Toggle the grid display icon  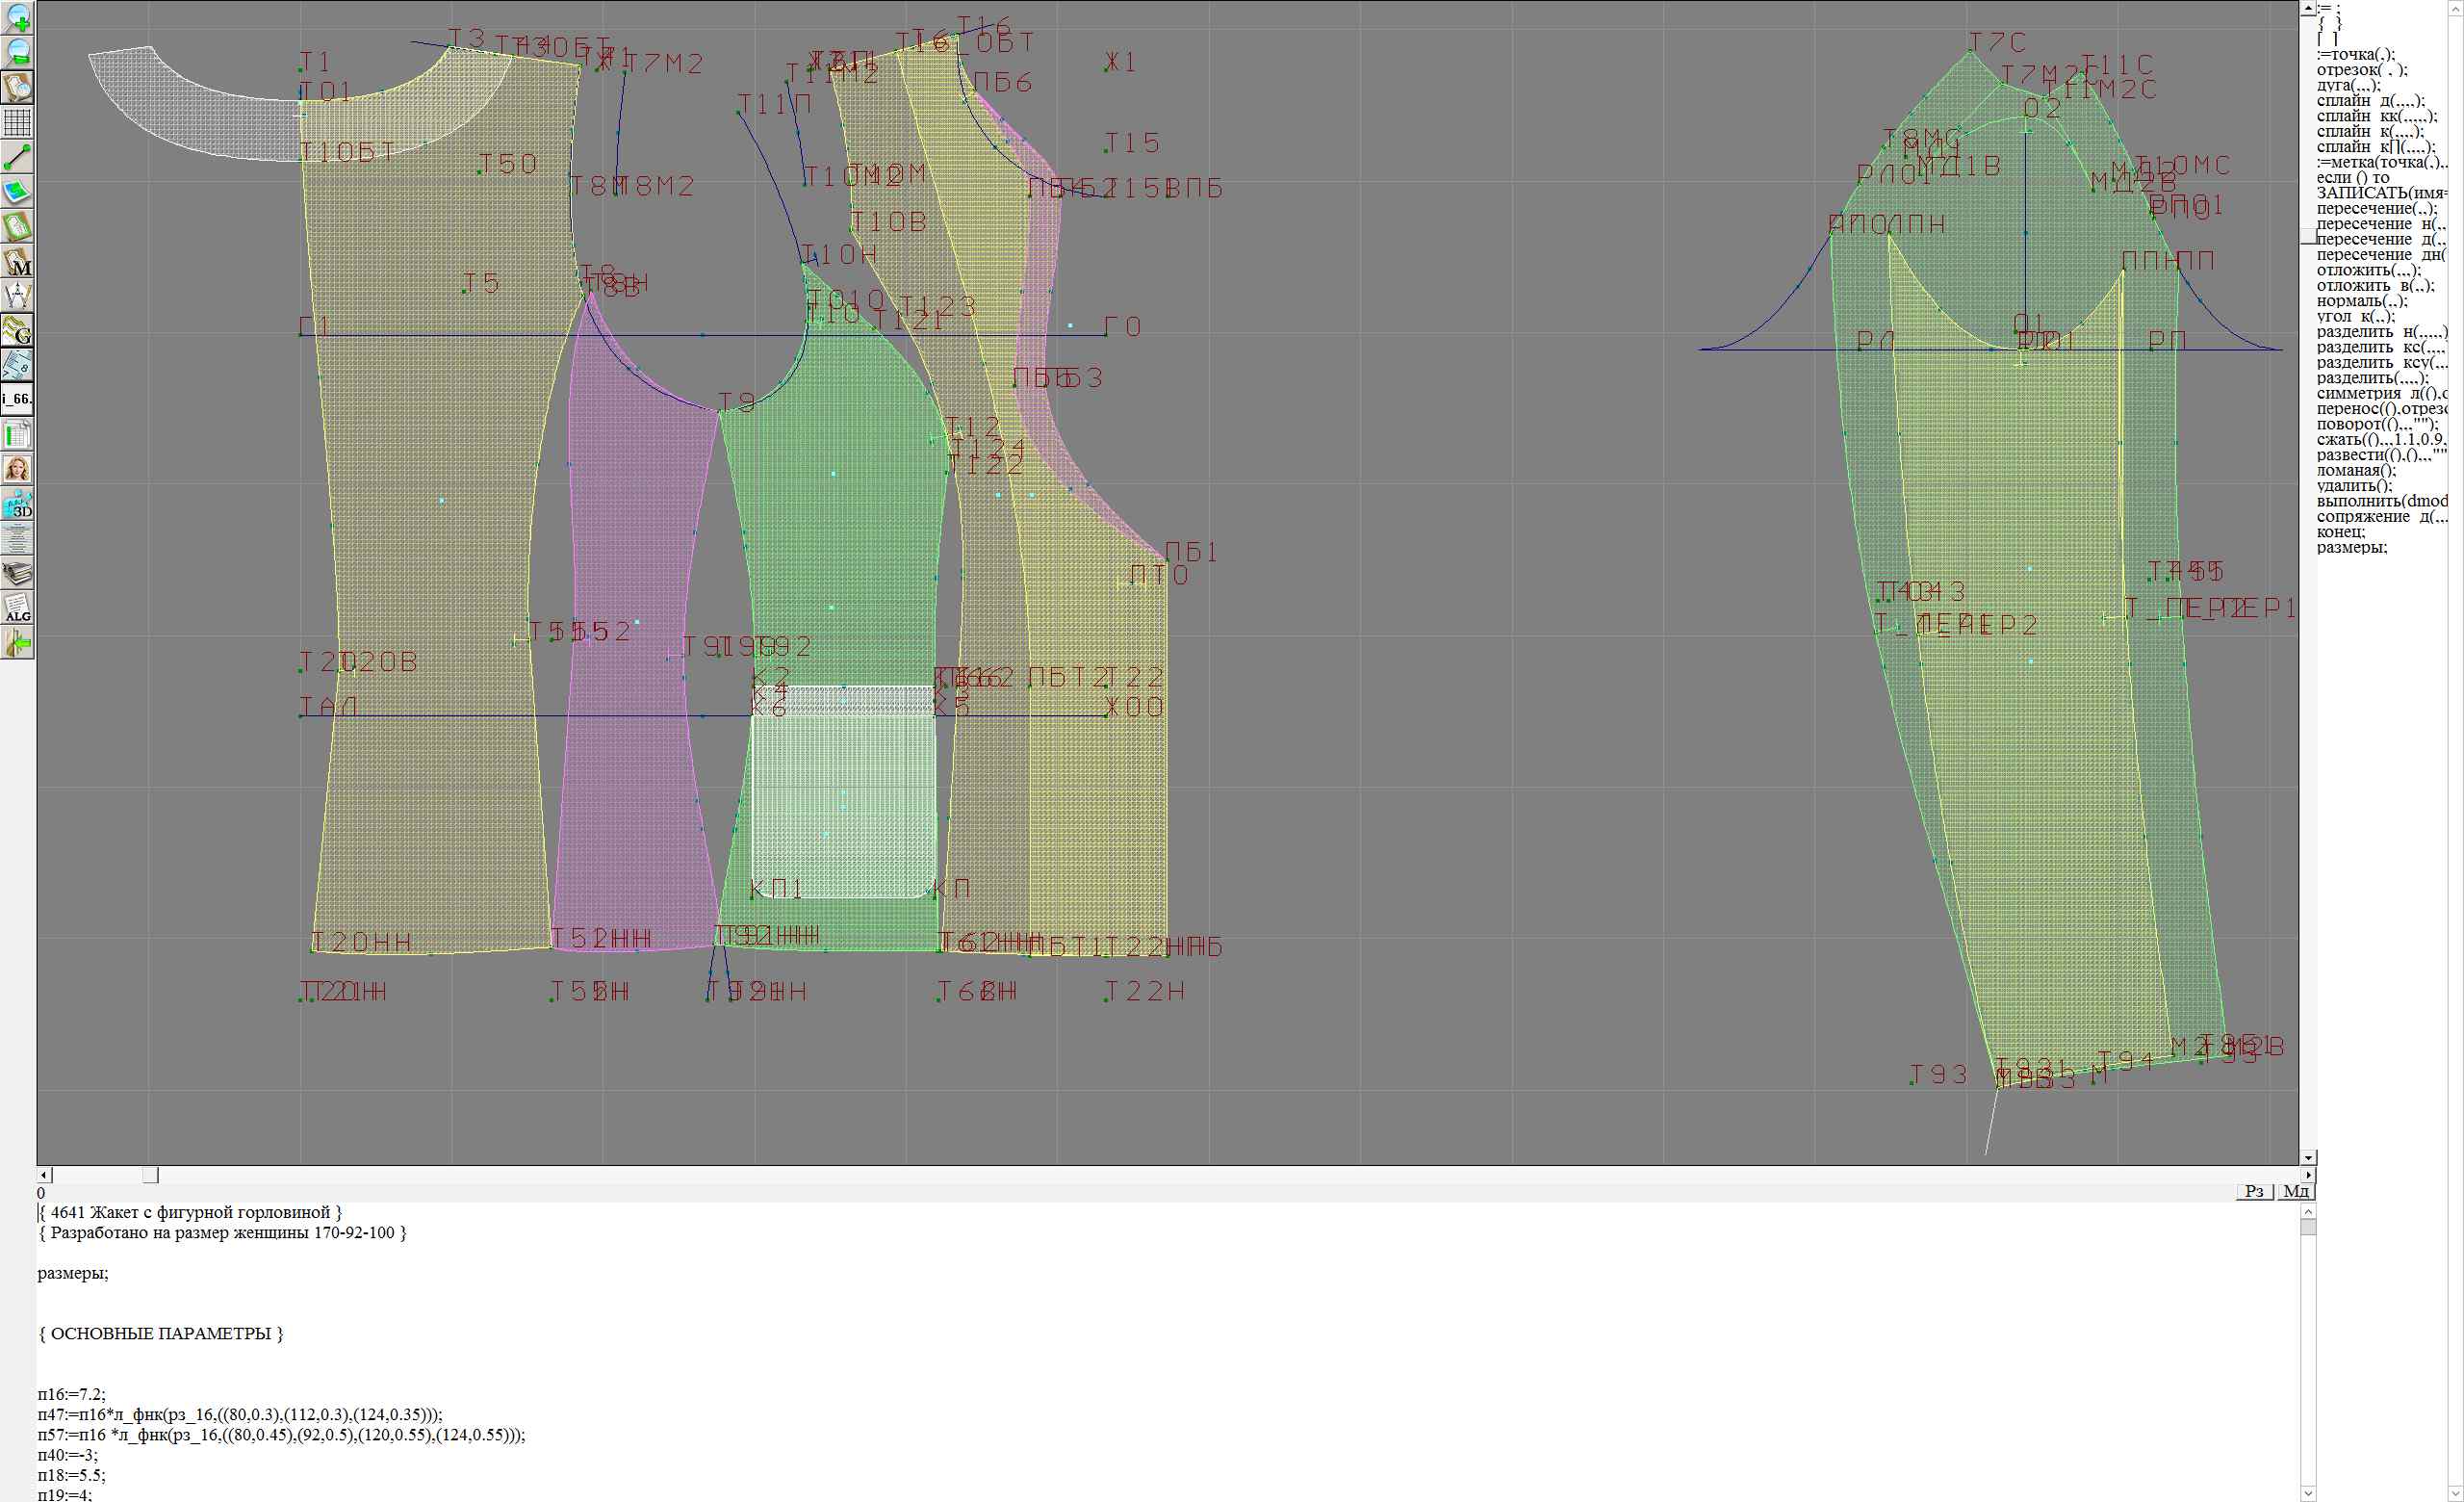coord(17,122)
